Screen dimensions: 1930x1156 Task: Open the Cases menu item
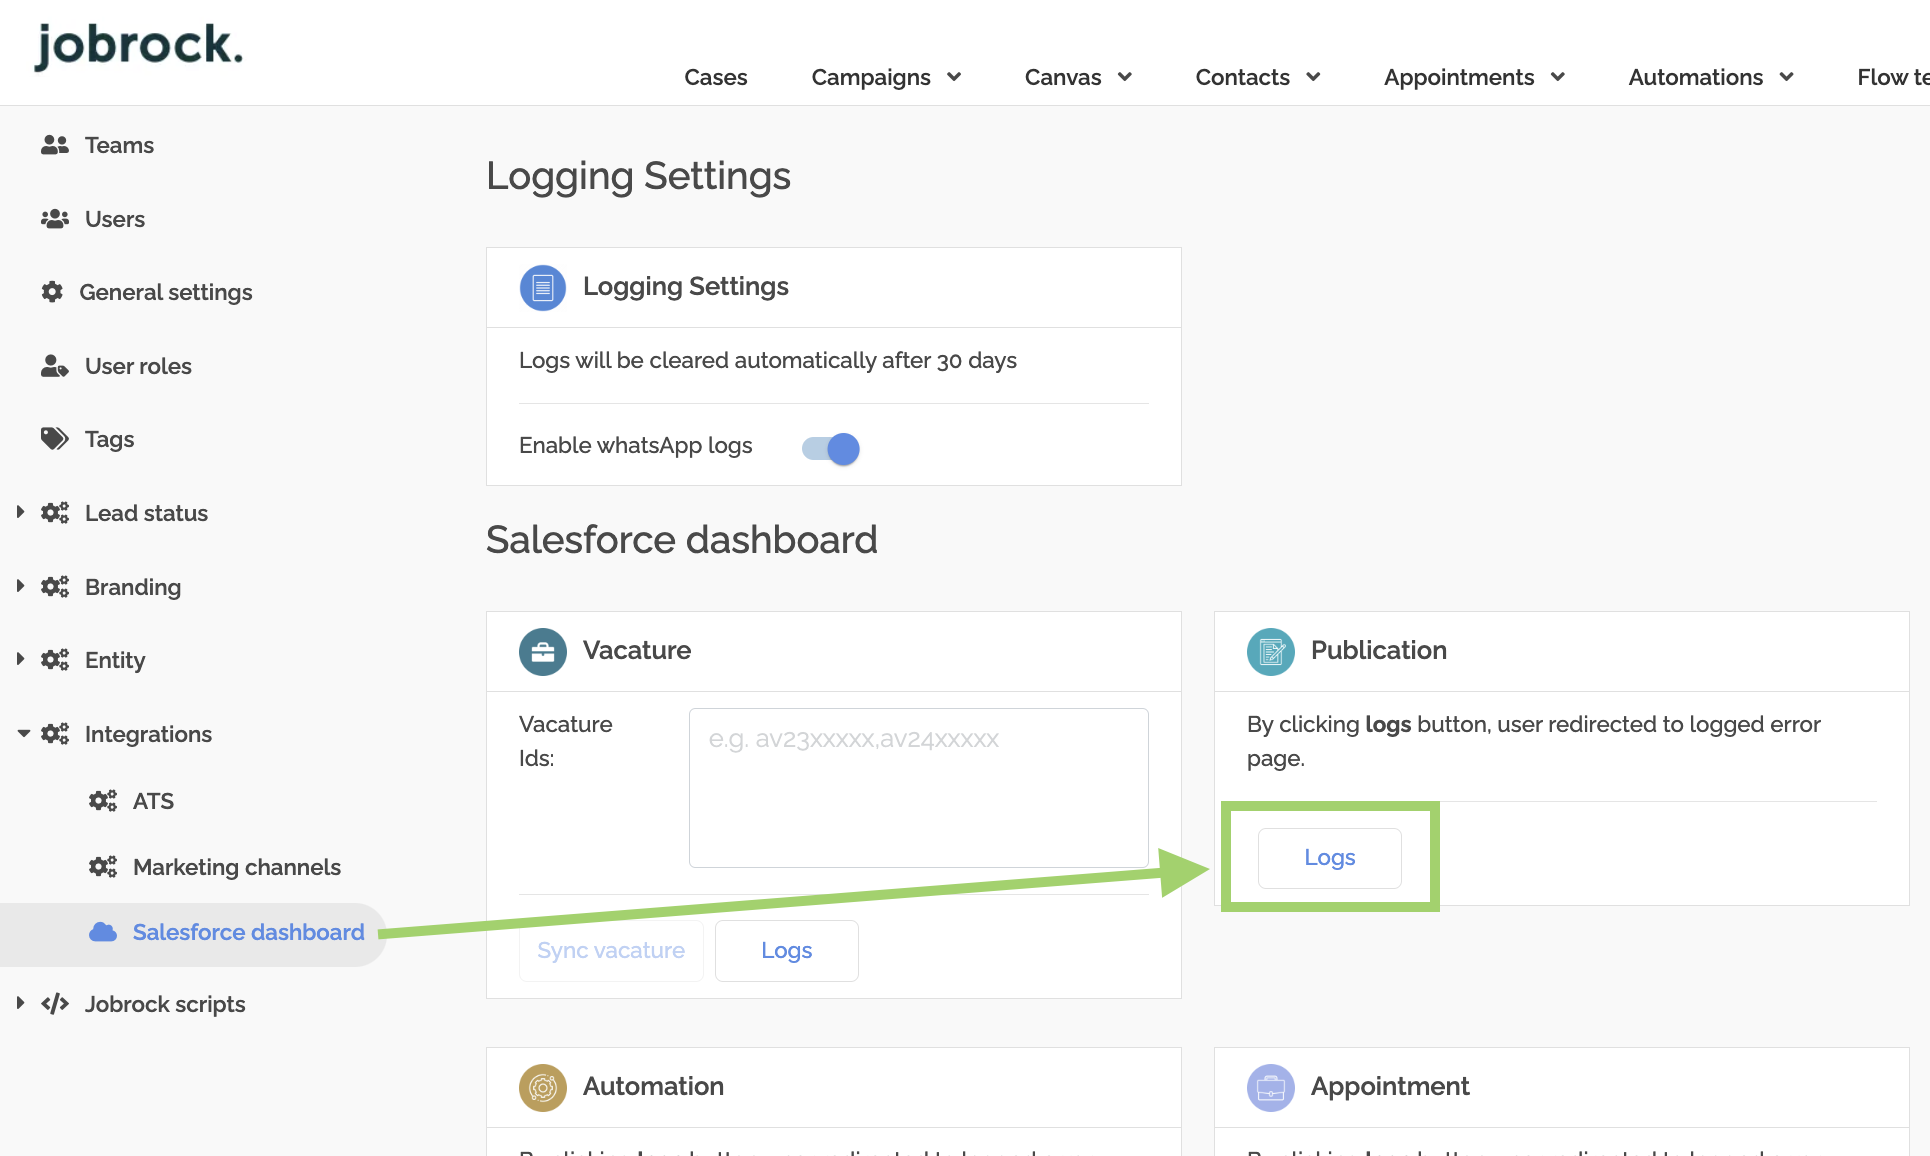pyautogui.click(x=715, y=77)
